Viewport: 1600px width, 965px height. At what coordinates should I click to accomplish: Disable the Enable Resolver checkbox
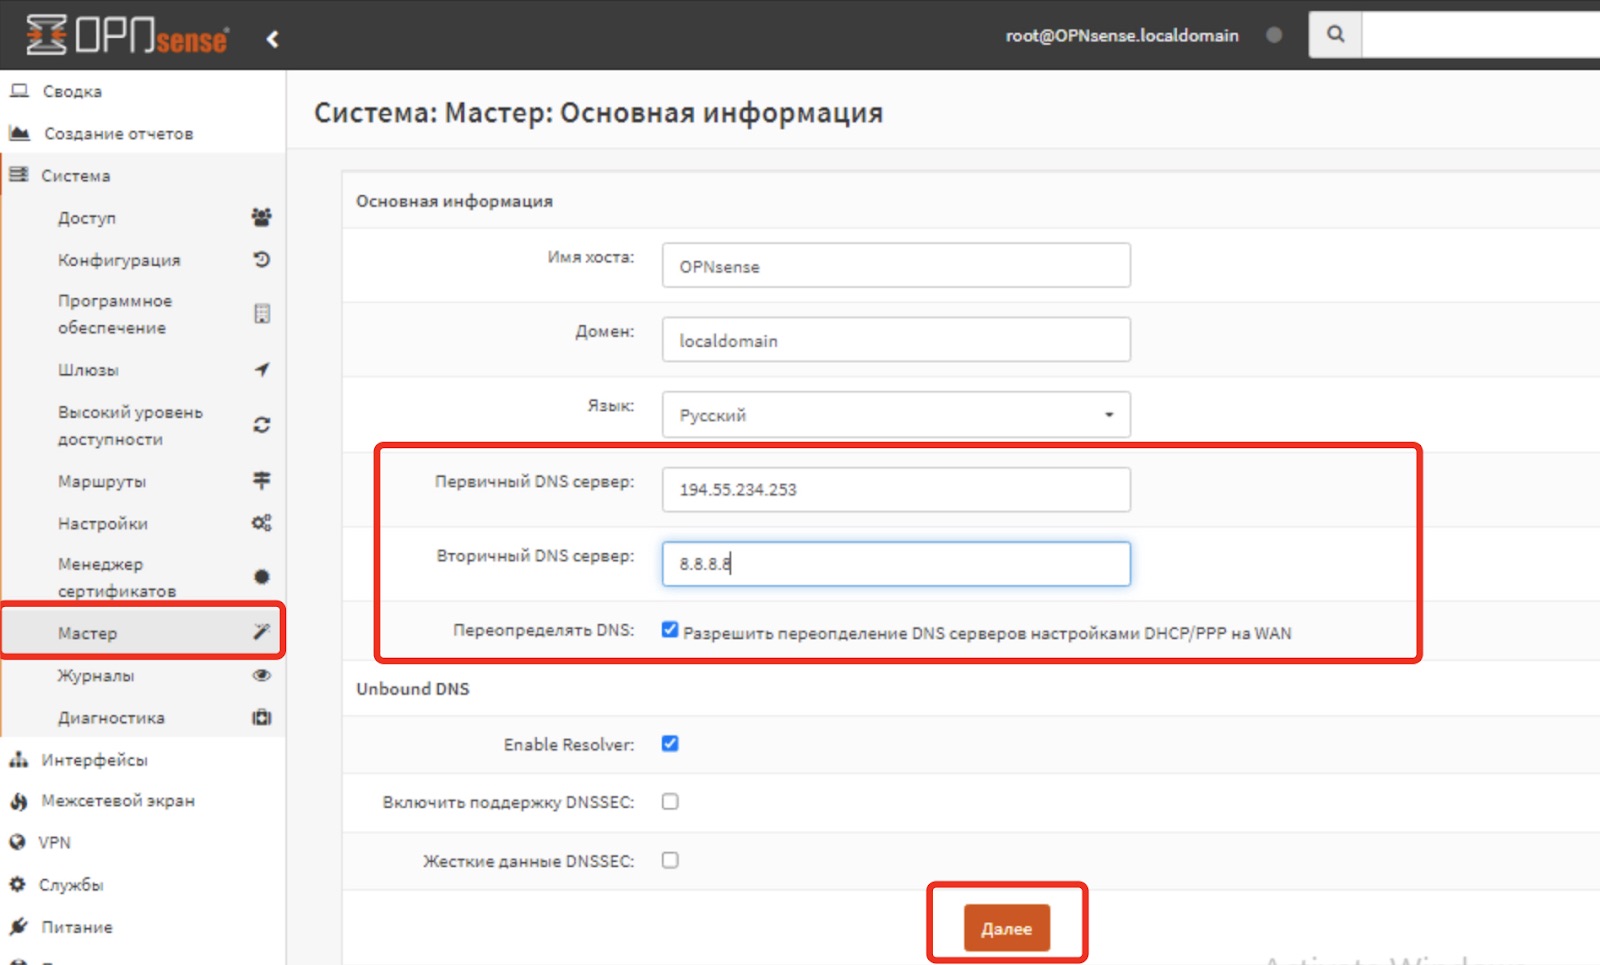(670, 743)
